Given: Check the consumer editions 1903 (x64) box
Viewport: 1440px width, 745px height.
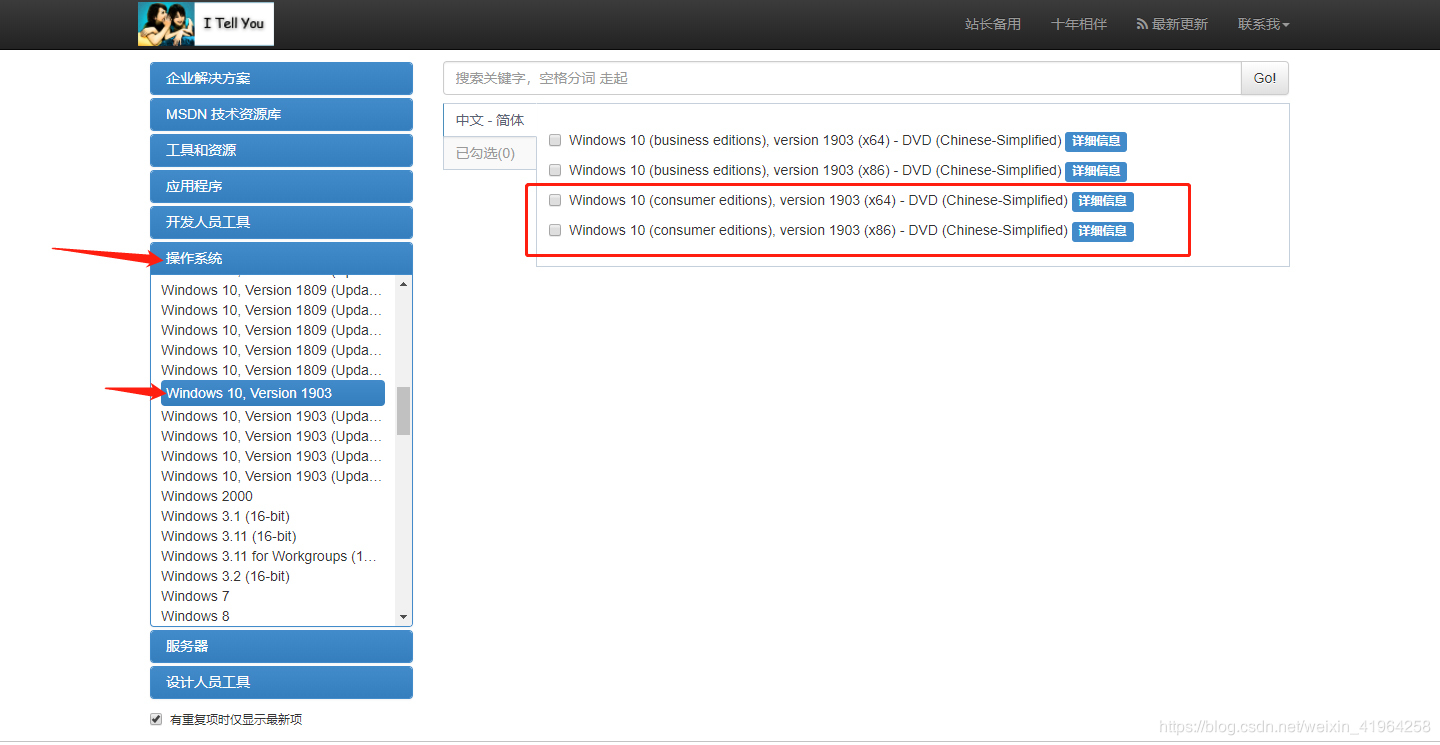Looking at the screenshot, I should click(x=555, y=201).
